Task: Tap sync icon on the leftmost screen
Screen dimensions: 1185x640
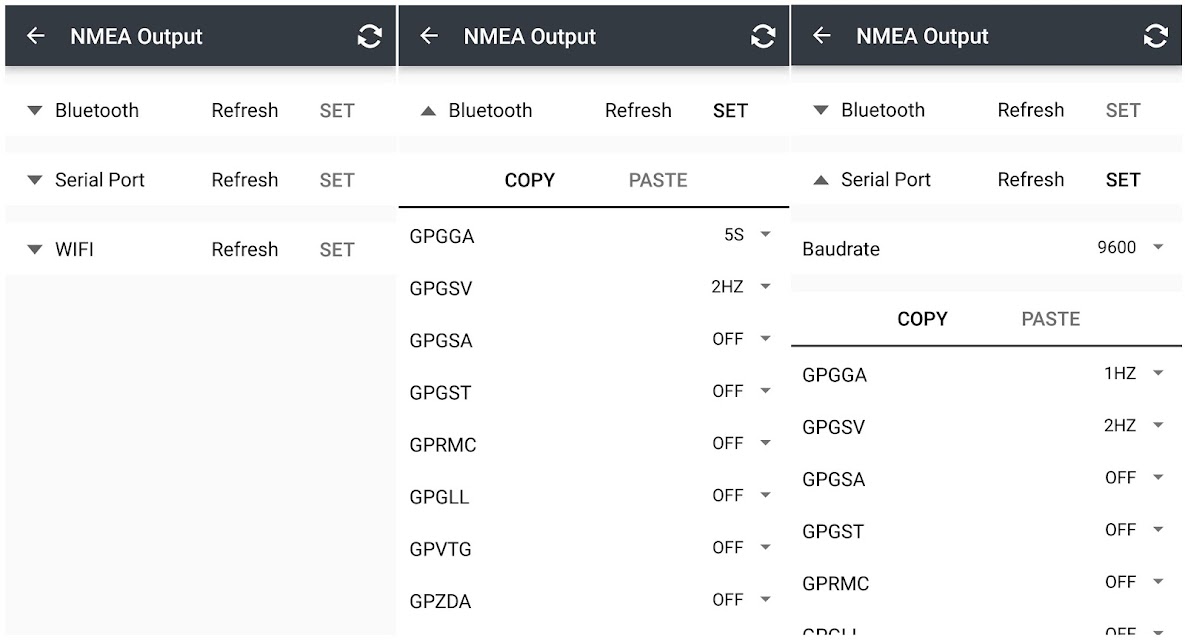Action: (370, 37)
